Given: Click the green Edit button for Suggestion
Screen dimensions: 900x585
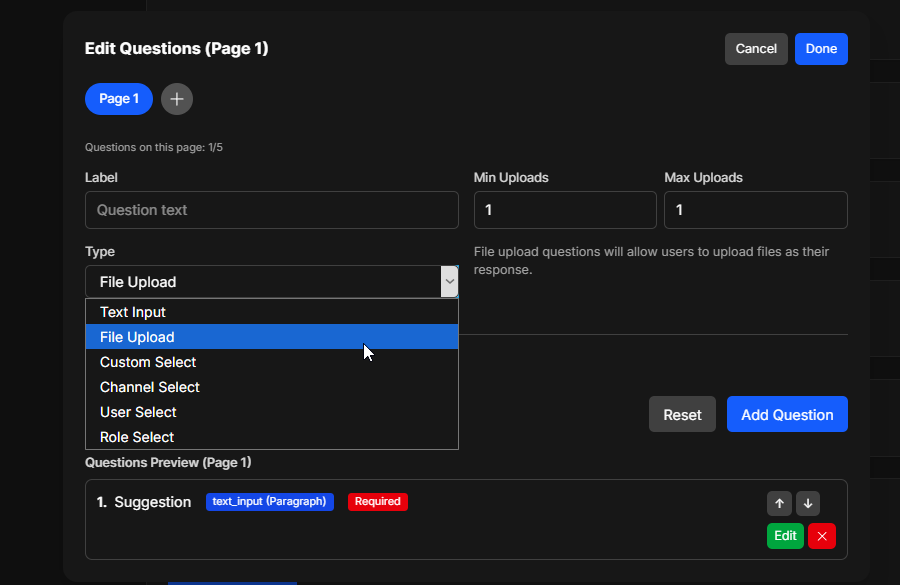Looking at the screenshot, I should click(x=785, y=536).
